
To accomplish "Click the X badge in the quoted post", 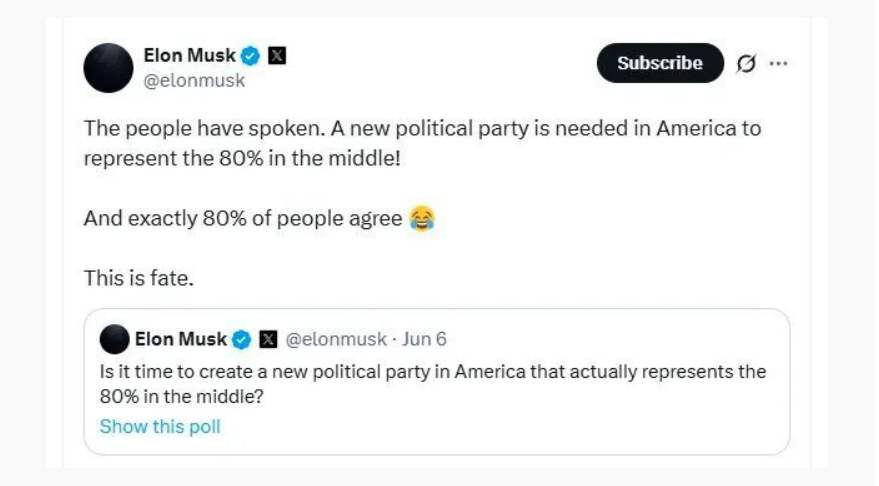I will click(x=268, y=340).
